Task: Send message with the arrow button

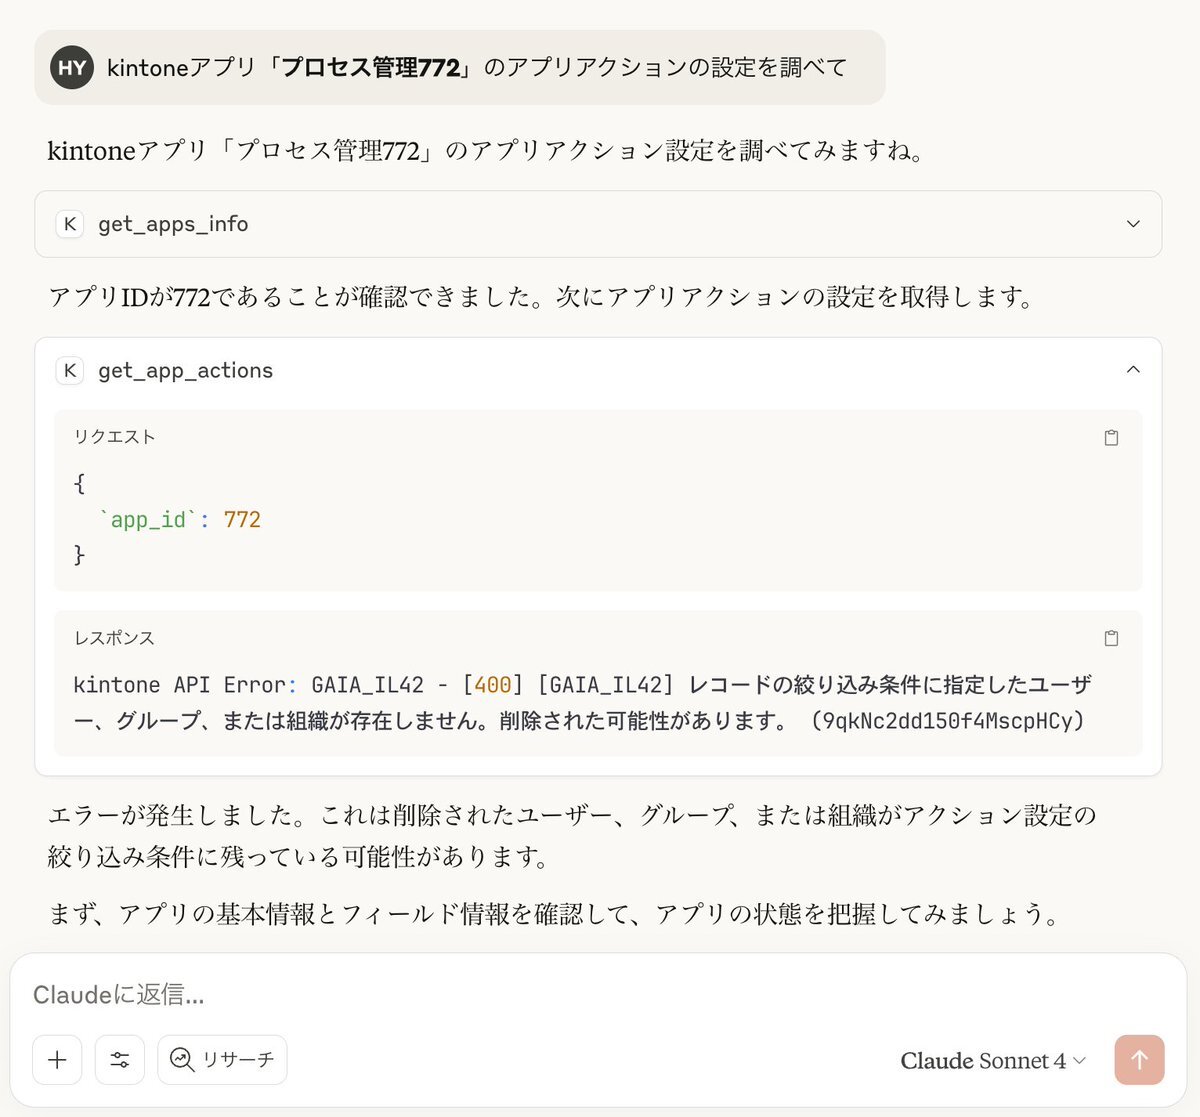Action: [x=1139, y=1060]
